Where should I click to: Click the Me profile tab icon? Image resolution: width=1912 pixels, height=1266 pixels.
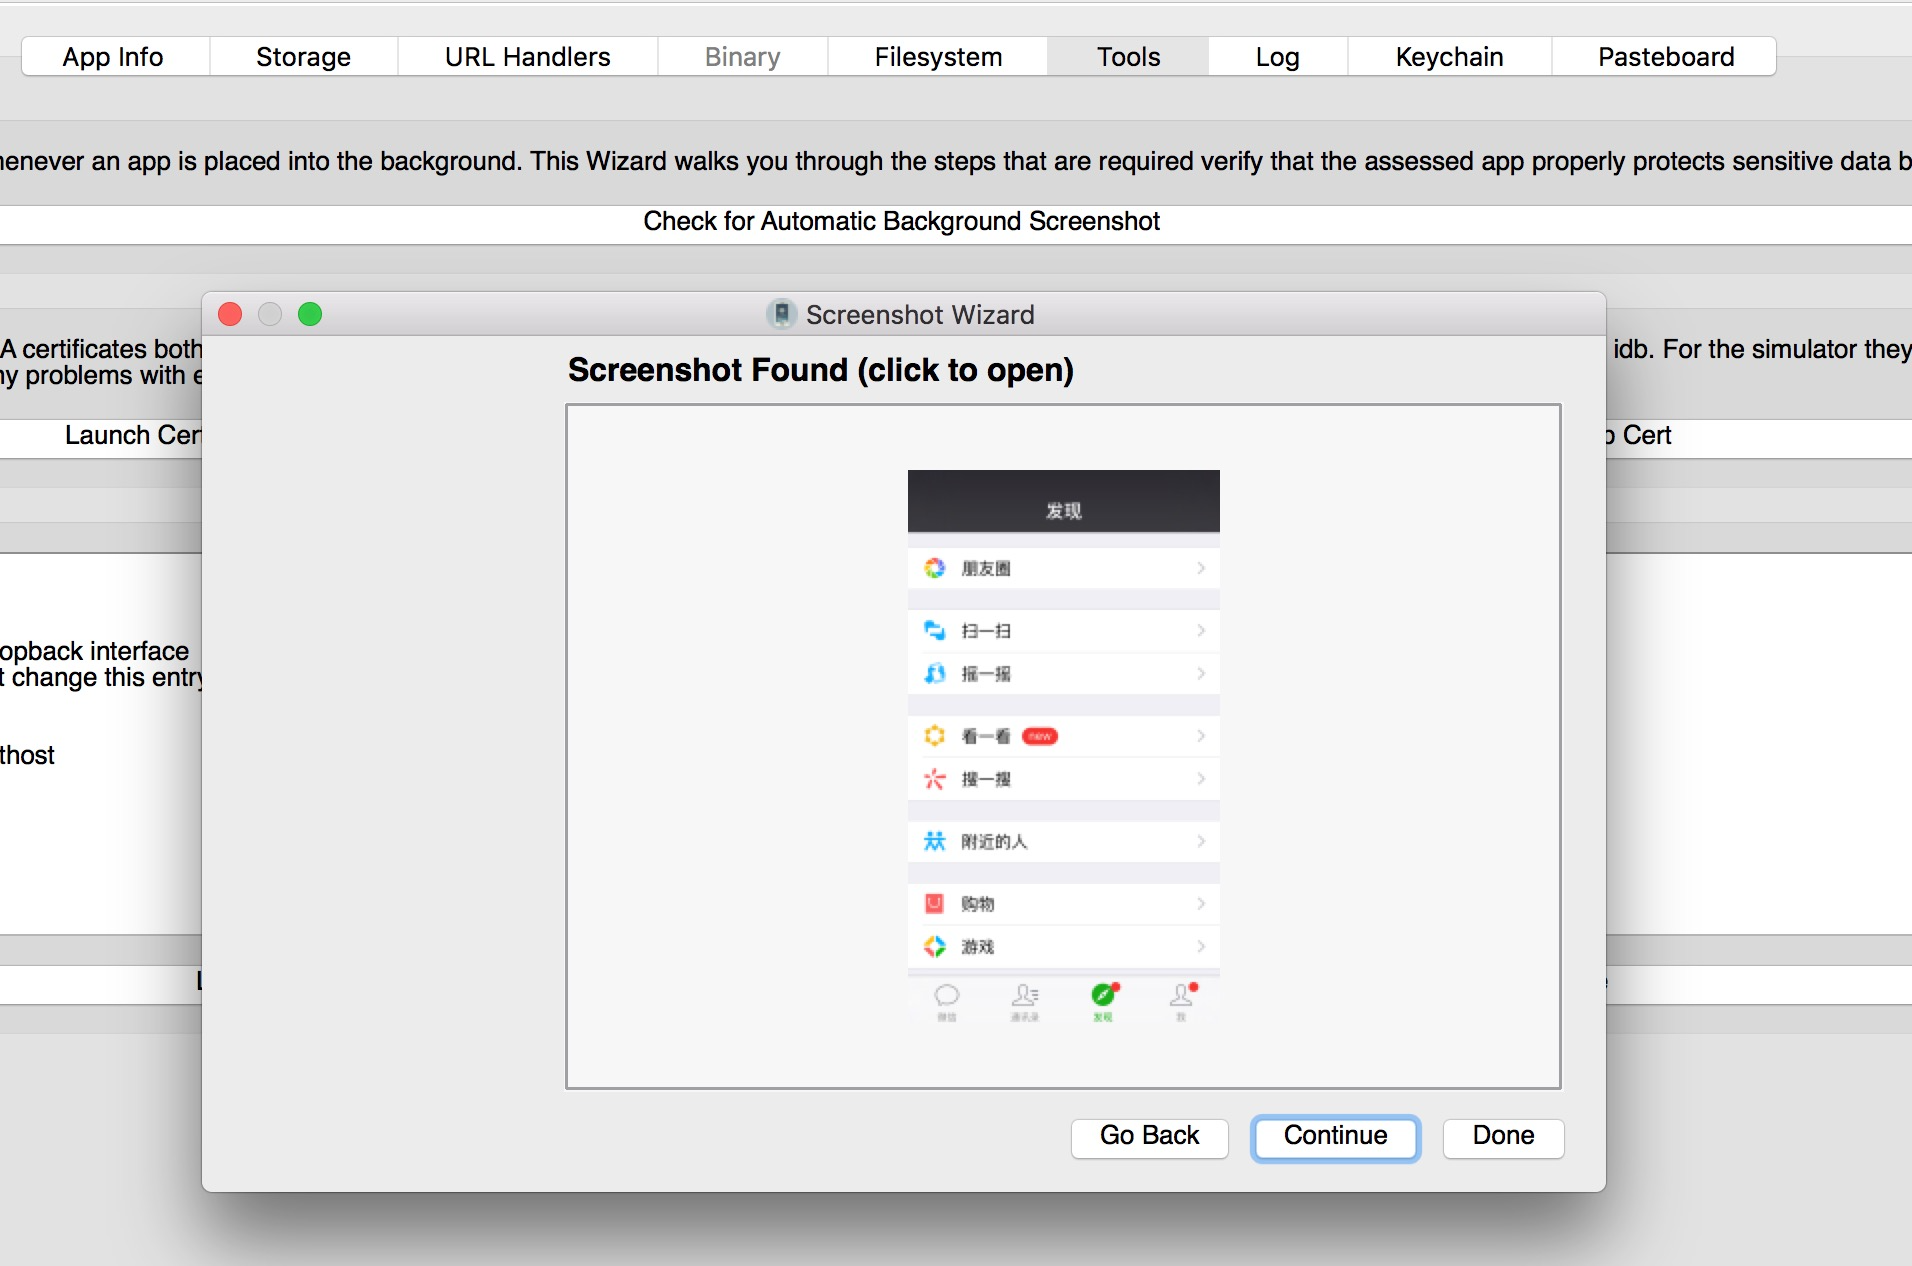point(1182,995)
